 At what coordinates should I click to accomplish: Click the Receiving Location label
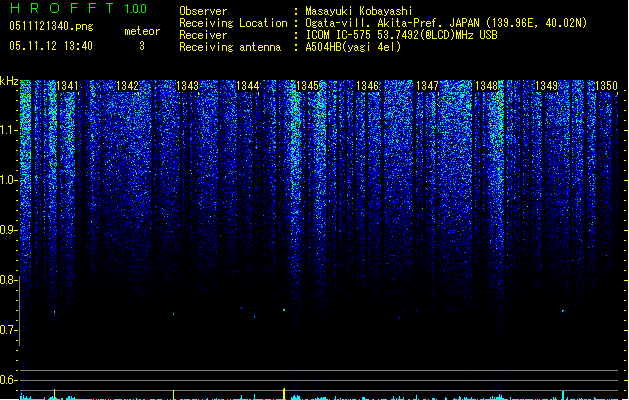tap(233, 23)
